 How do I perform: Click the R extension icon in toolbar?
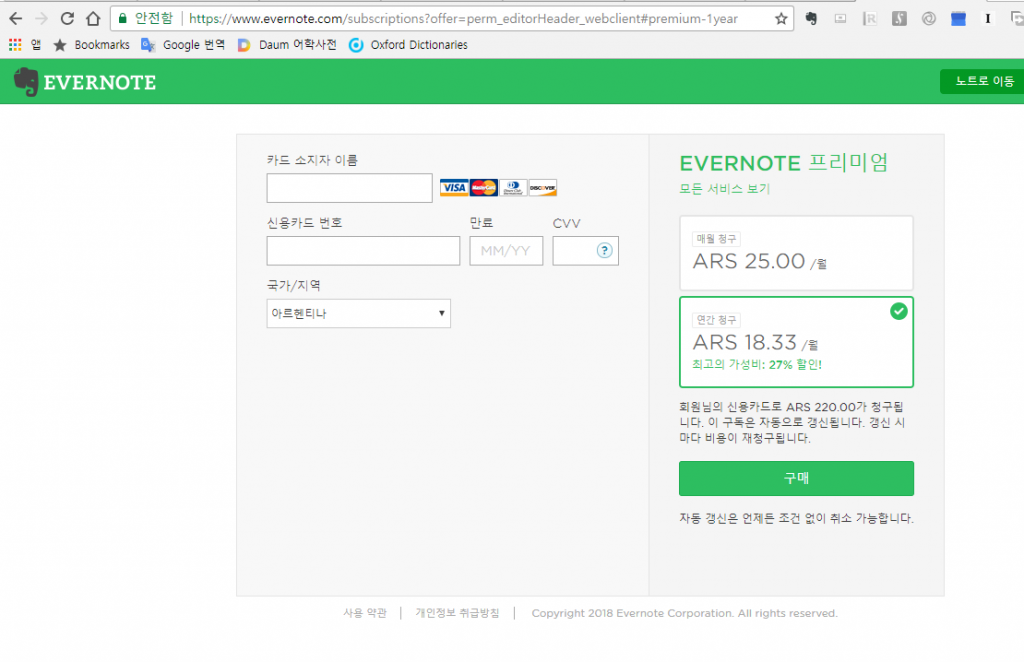coord(870,19)
